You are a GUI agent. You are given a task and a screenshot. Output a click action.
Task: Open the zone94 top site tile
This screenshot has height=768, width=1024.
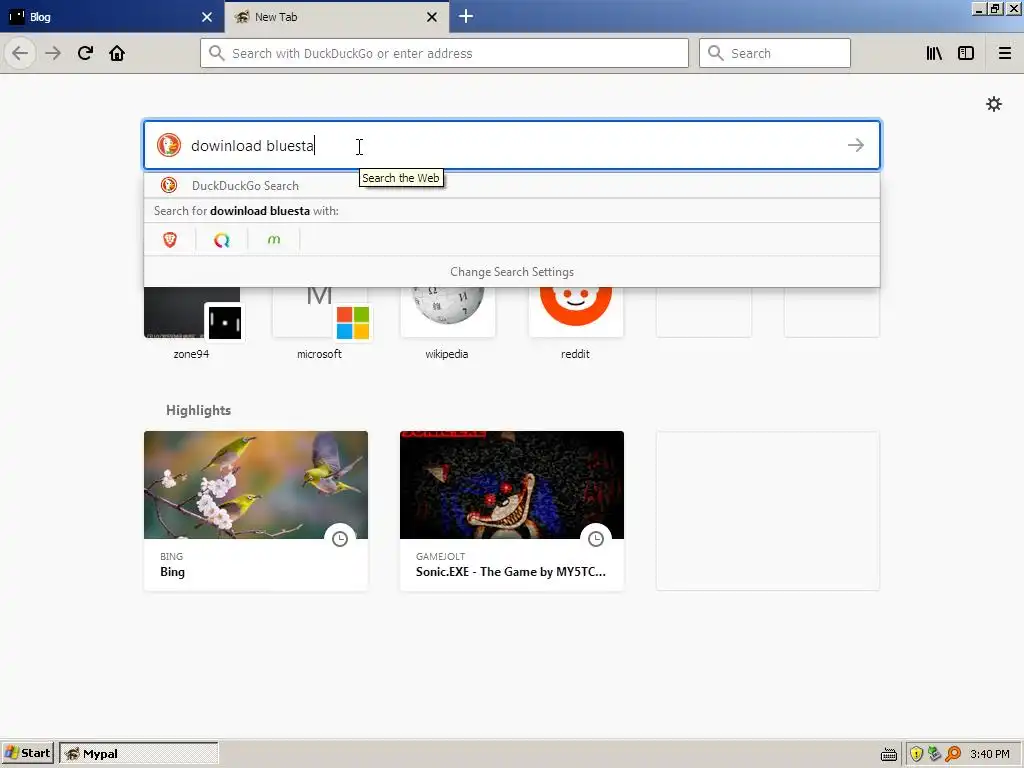pyautogui.click(x=191, y=323)
